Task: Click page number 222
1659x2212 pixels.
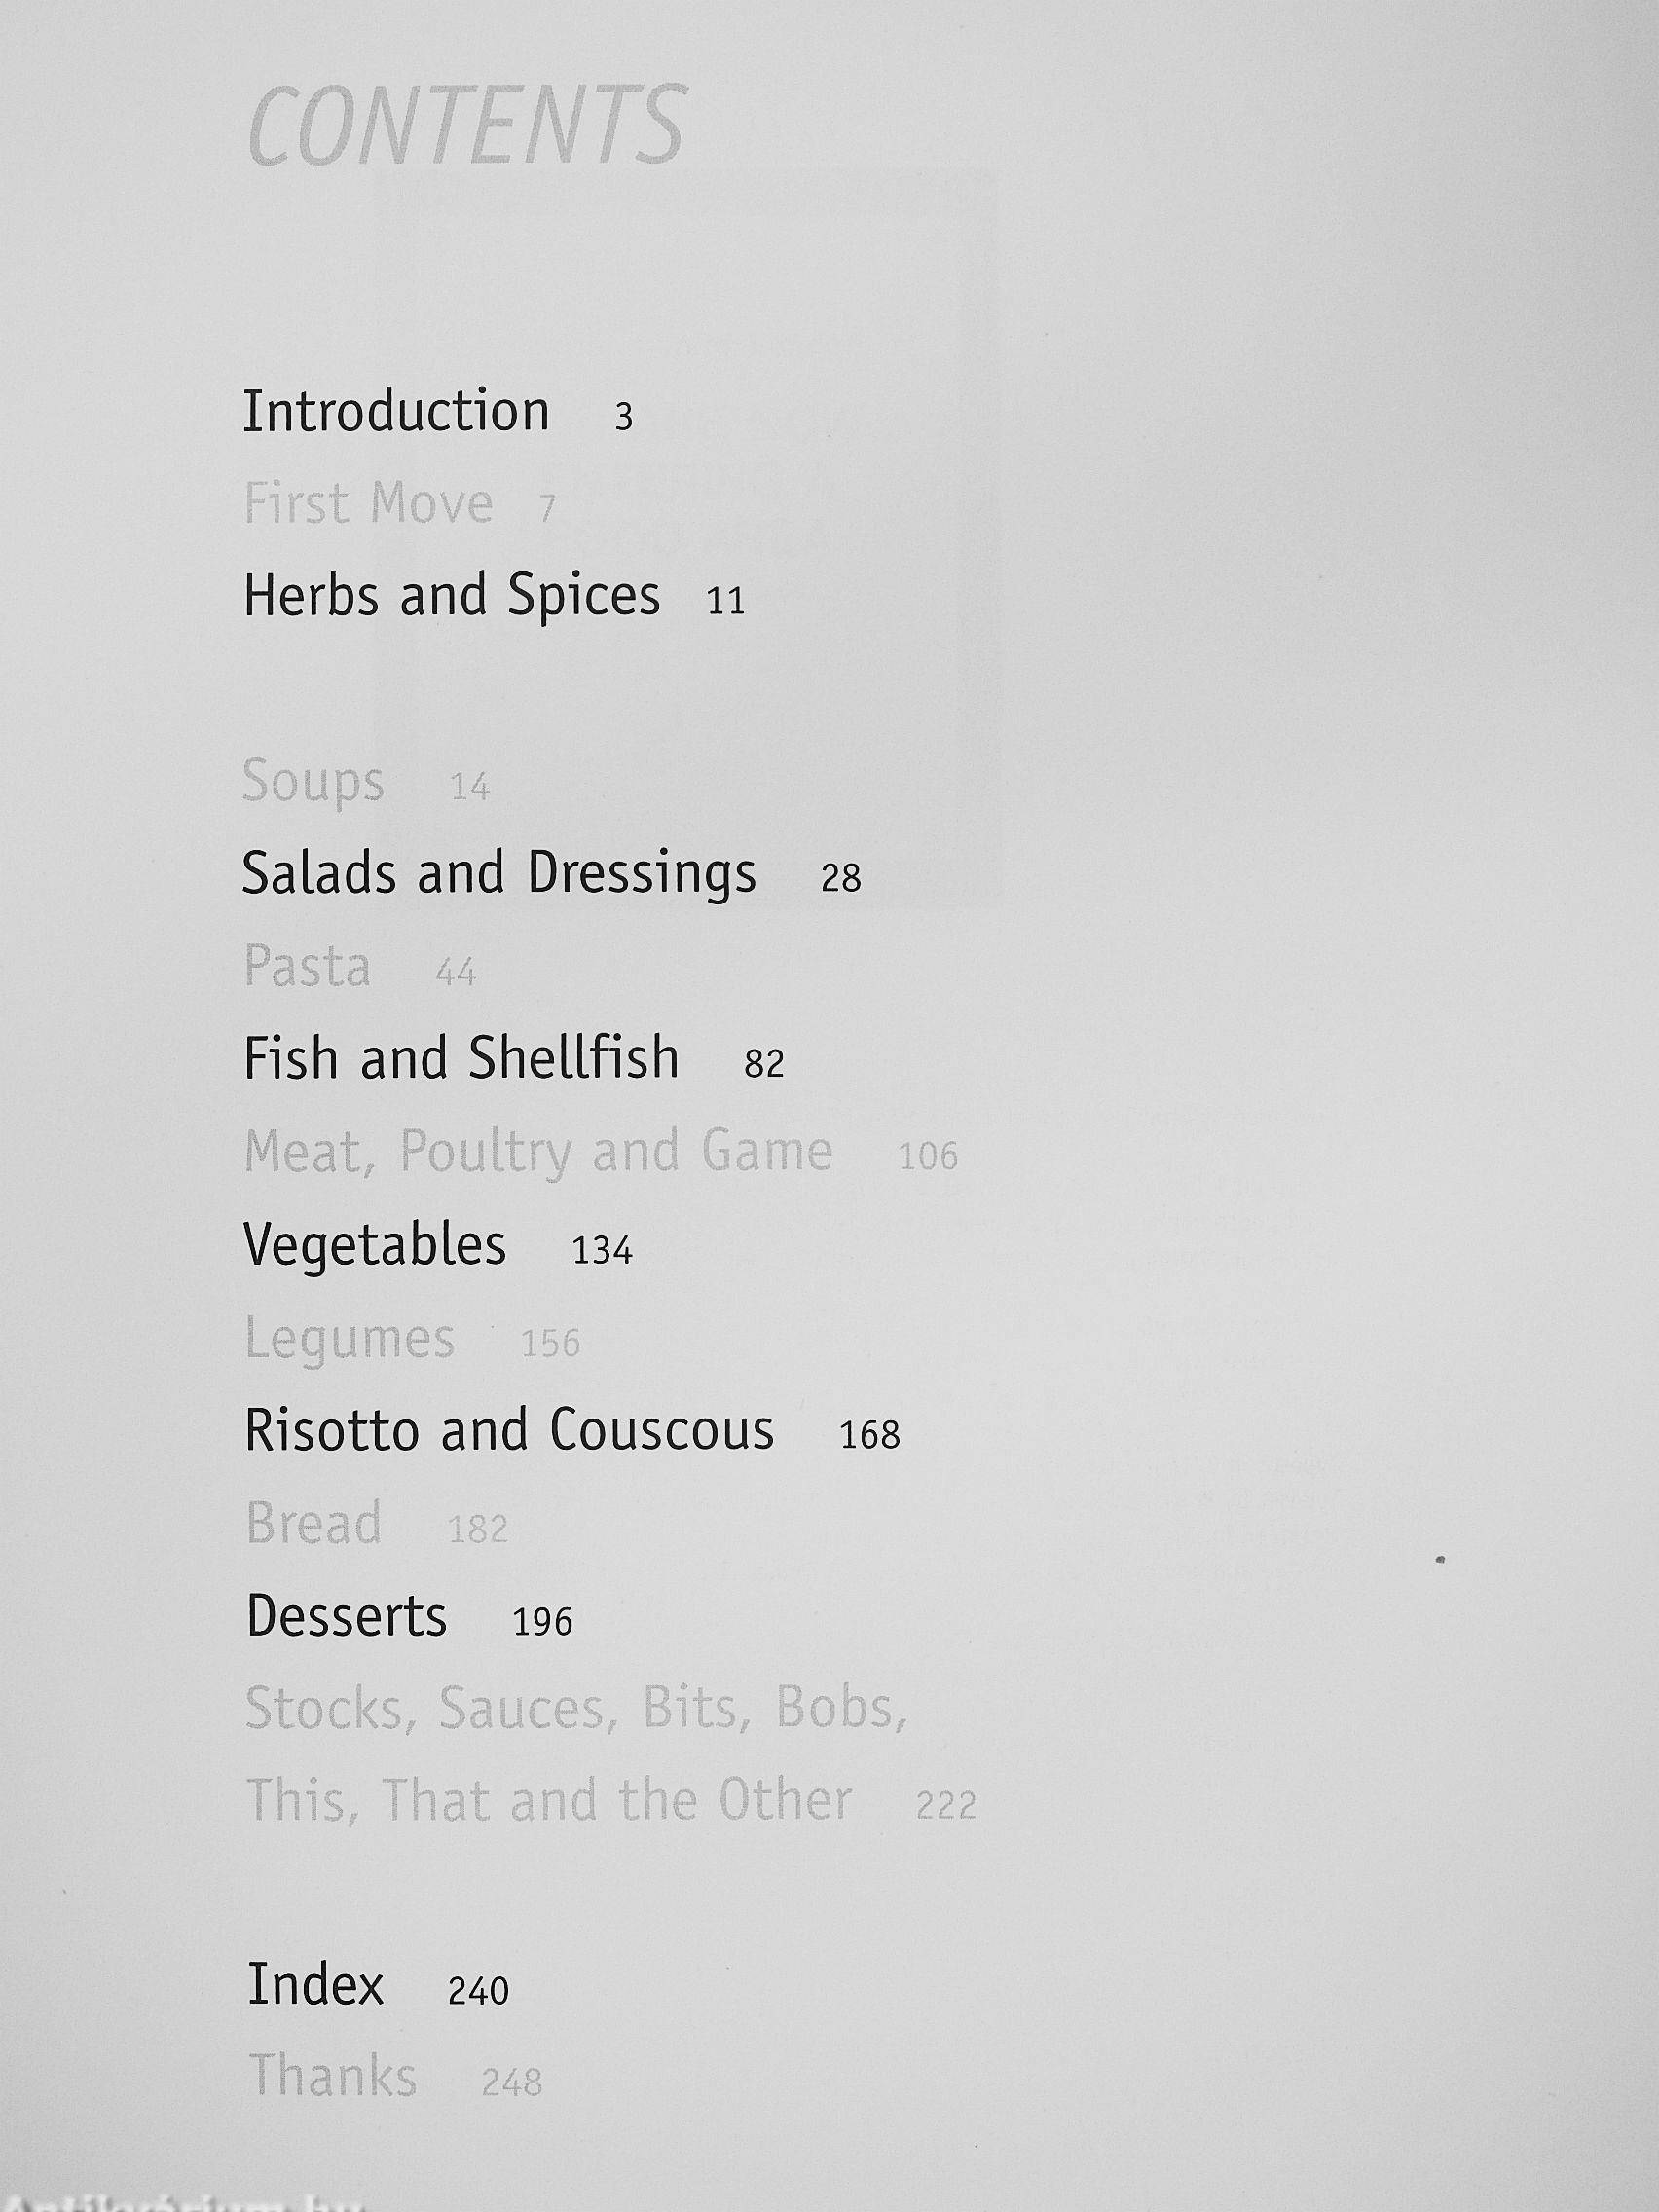Action: [945, 1805]
